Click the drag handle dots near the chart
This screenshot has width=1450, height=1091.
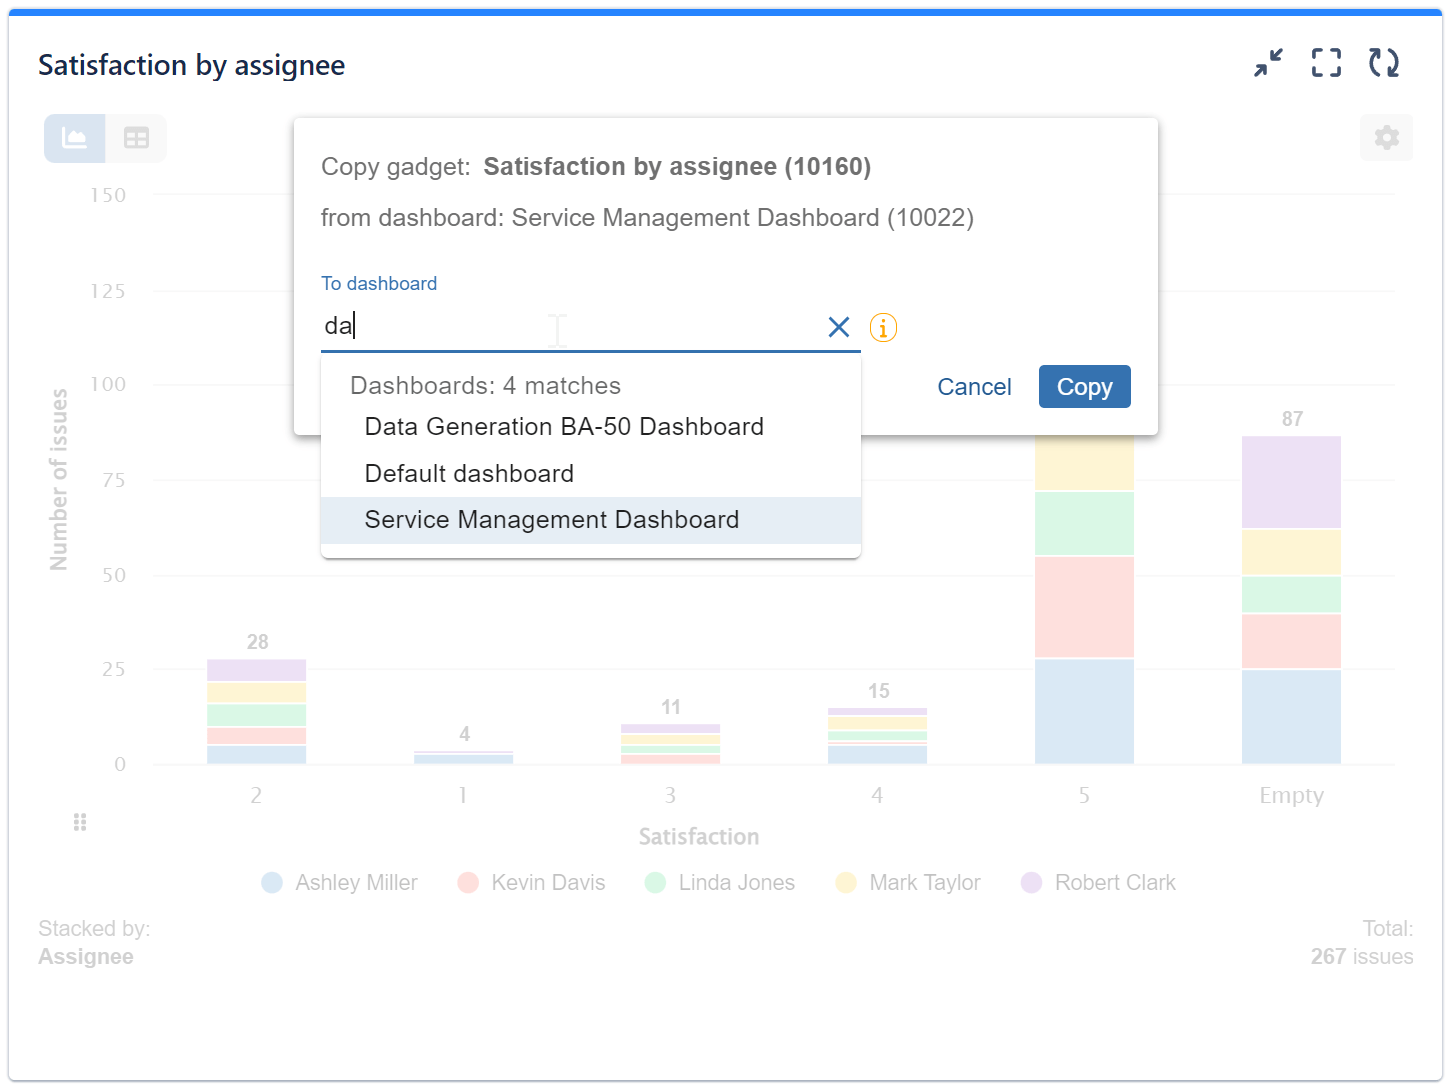[x=79, y=822]
